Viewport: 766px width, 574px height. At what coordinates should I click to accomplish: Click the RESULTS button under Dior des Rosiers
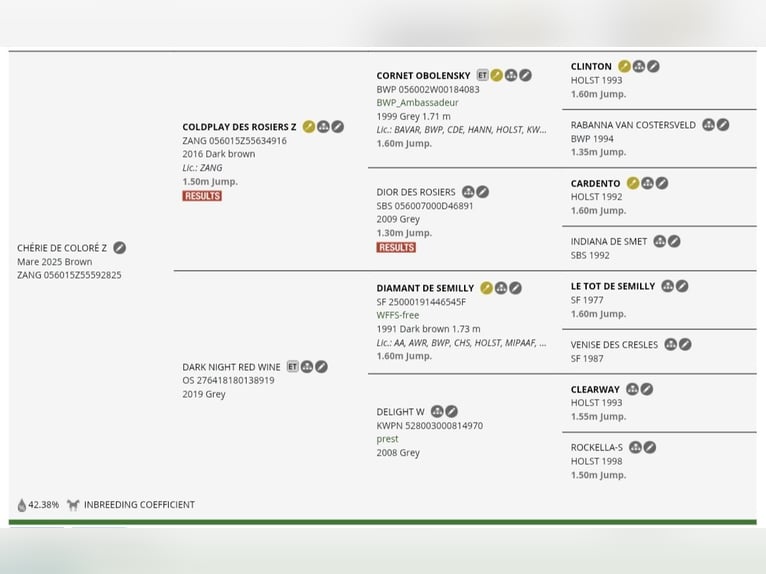(x=396, y=247)
